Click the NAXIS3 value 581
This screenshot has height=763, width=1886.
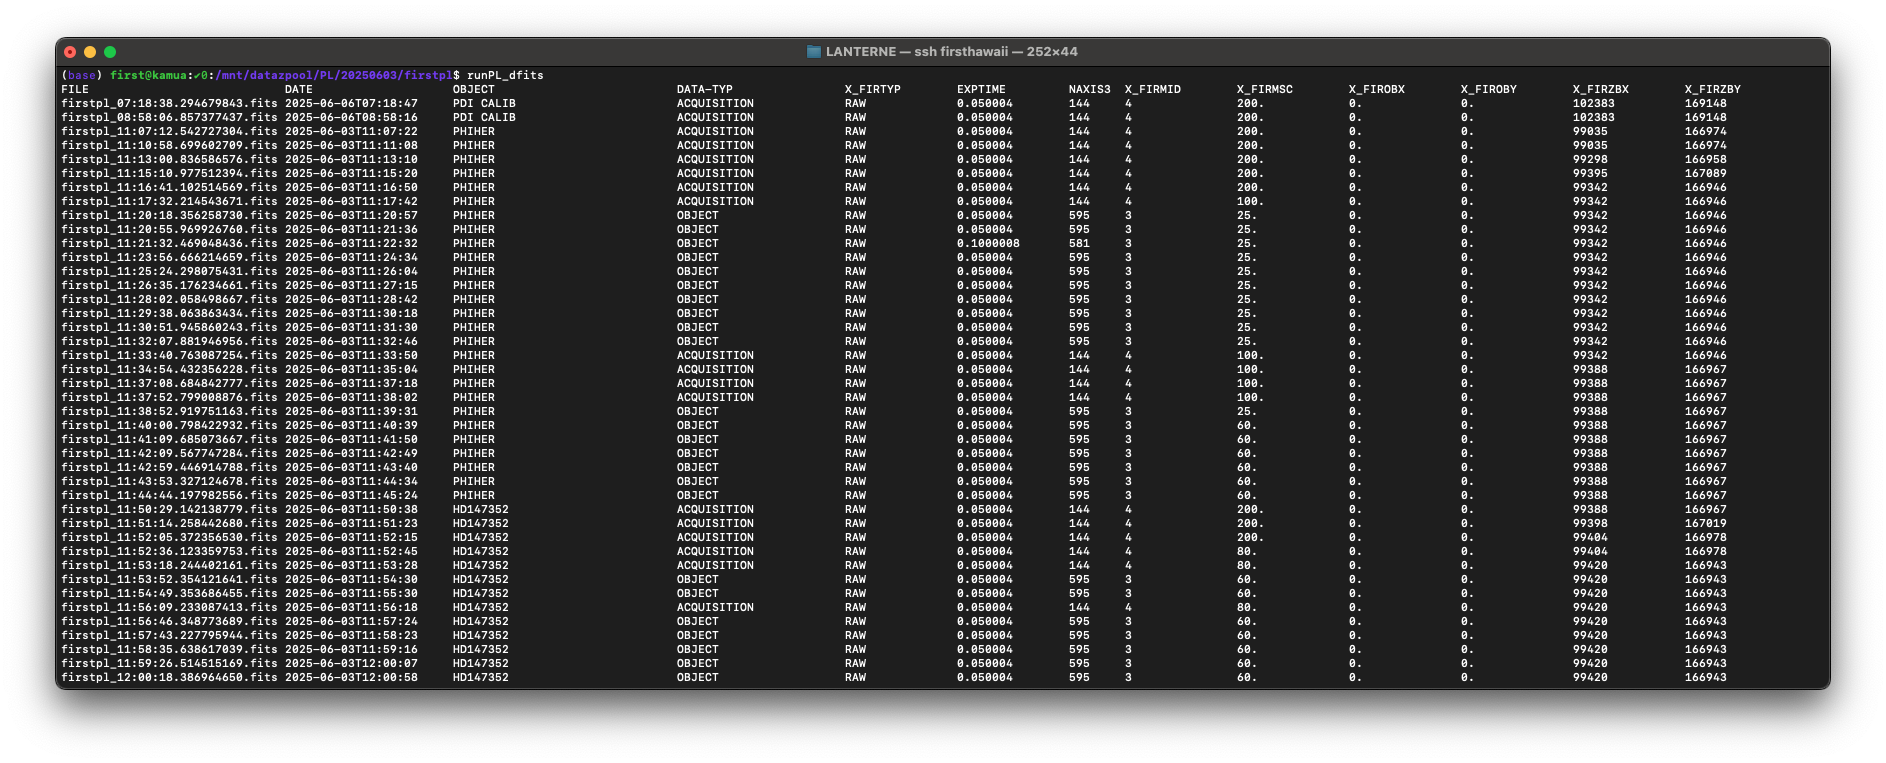click(1079, 243)
